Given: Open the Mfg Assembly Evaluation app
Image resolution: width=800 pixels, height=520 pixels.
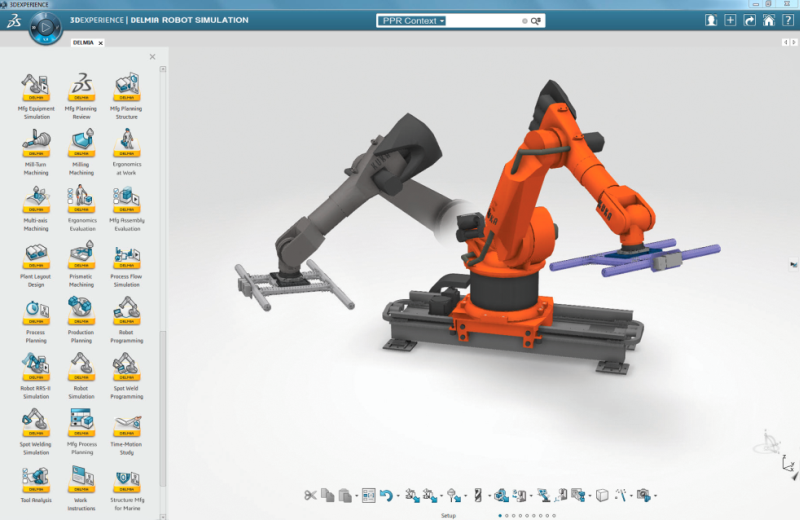Looking at the screenshot, I should click(x=127, y=208).
